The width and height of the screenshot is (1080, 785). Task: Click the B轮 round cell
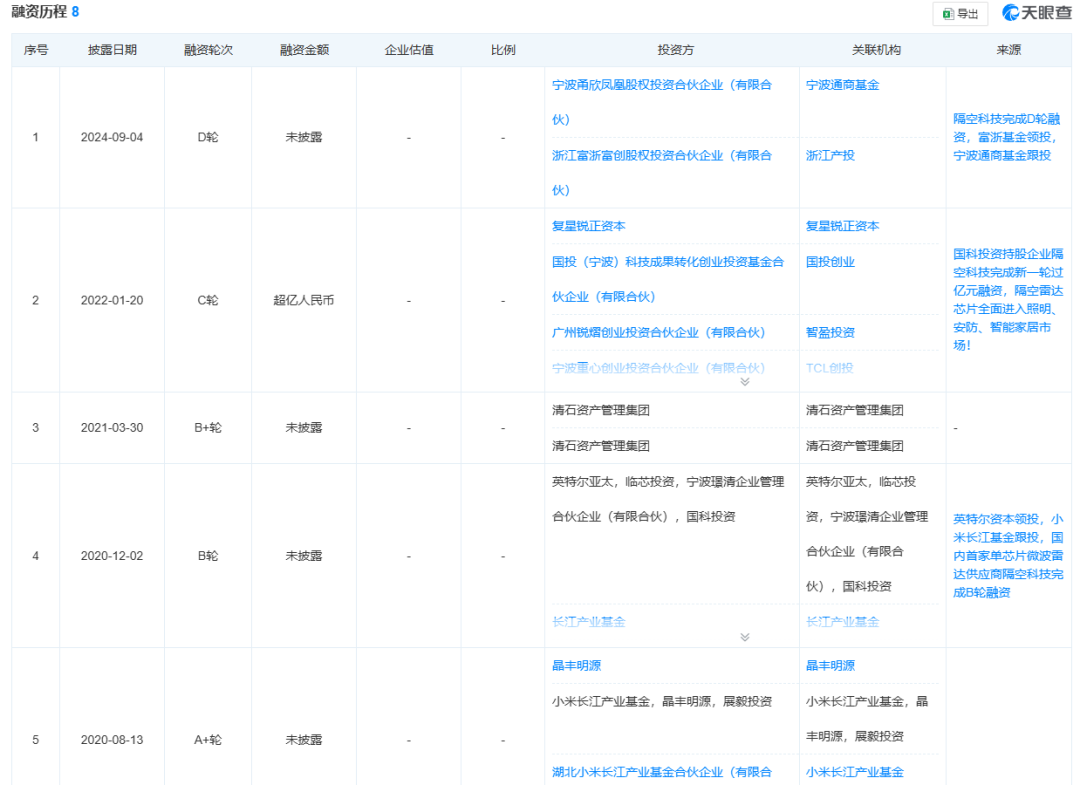click(208, 556)
